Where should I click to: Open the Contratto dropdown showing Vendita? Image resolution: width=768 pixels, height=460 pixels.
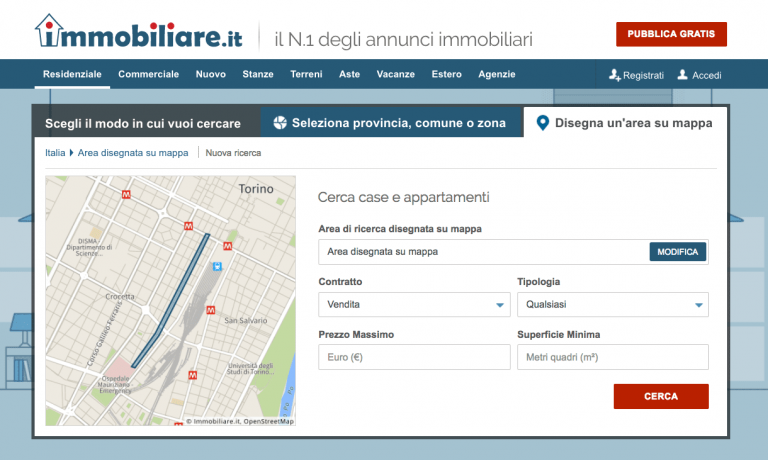pyautogui.click(x=414, y=305)
